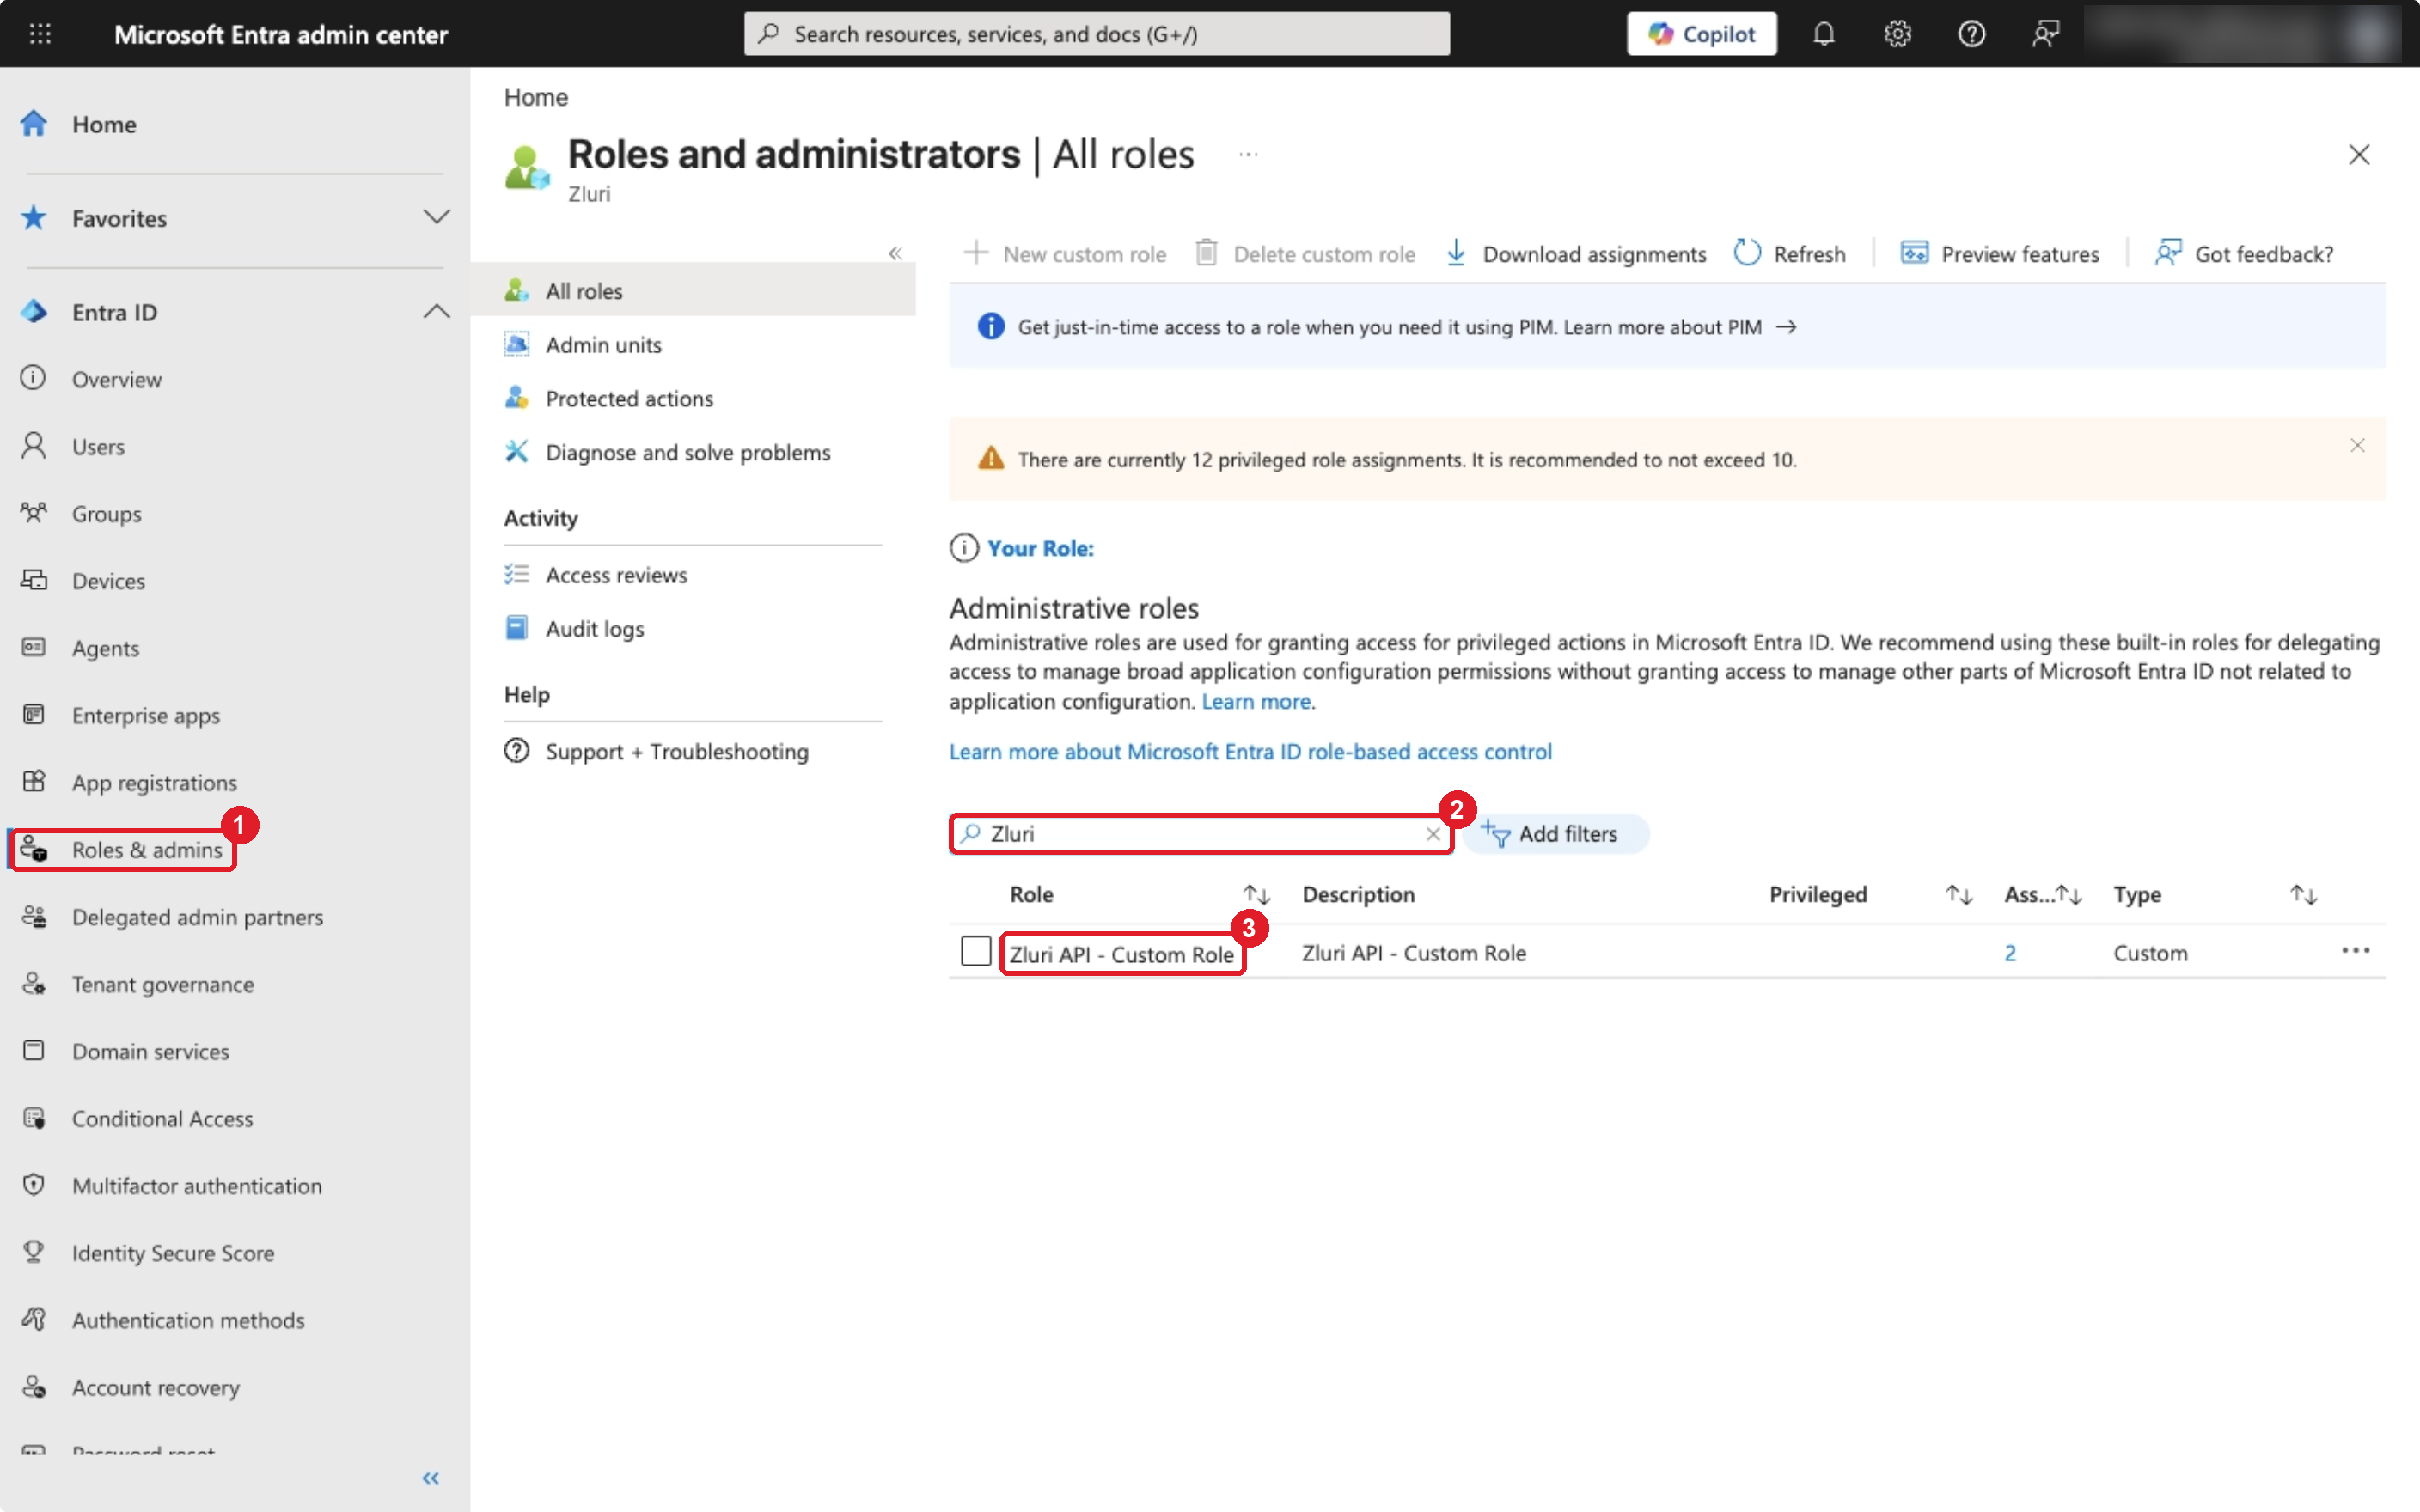The width and height of the screenshot is (2420, 1512).
Task: Open Roles & admins in sidebar
Action: [146, 849]
